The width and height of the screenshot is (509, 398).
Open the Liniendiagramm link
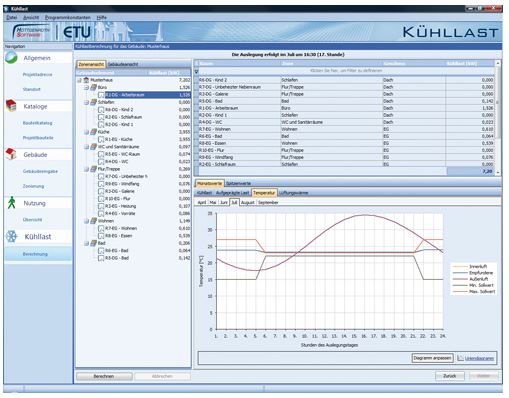pyautogui.click(x=479, y=358)
